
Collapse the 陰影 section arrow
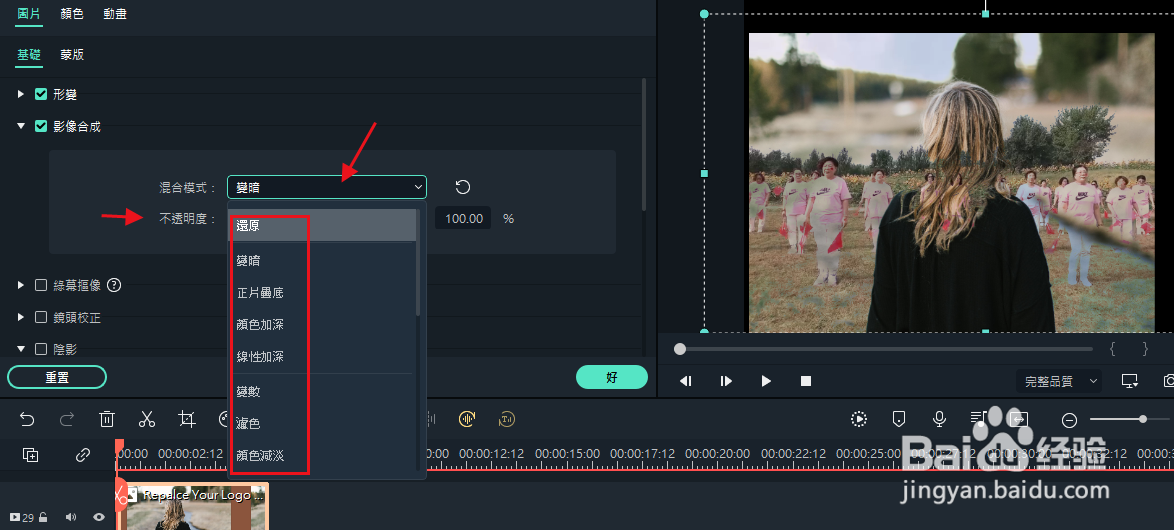click(21, 348)
